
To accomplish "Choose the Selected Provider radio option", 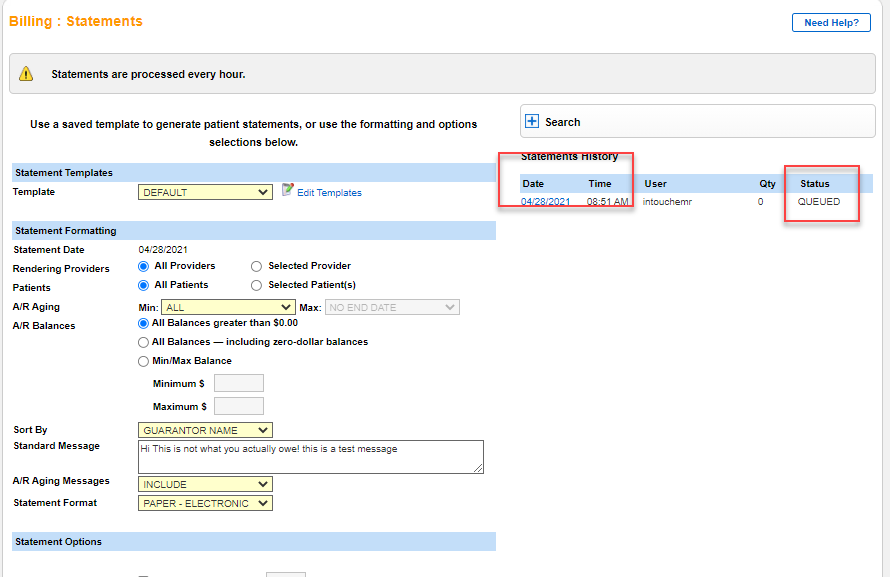I will pos(257,267).
